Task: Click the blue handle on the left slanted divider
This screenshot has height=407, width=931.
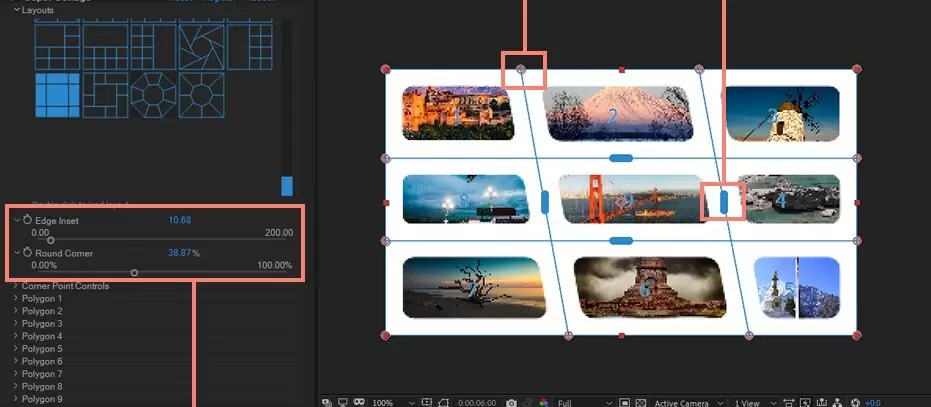Action: (x=544, y=202)
